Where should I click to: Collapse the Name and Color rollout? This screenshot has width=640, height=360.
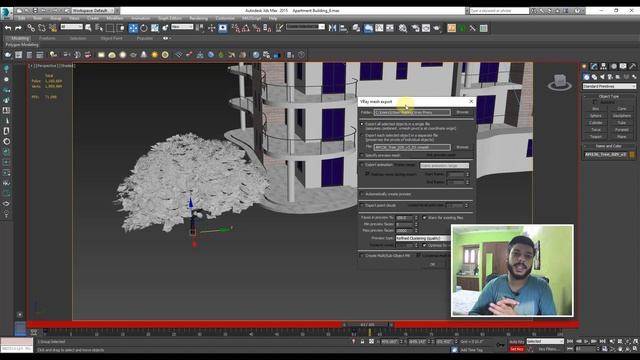tap(609, 146)
